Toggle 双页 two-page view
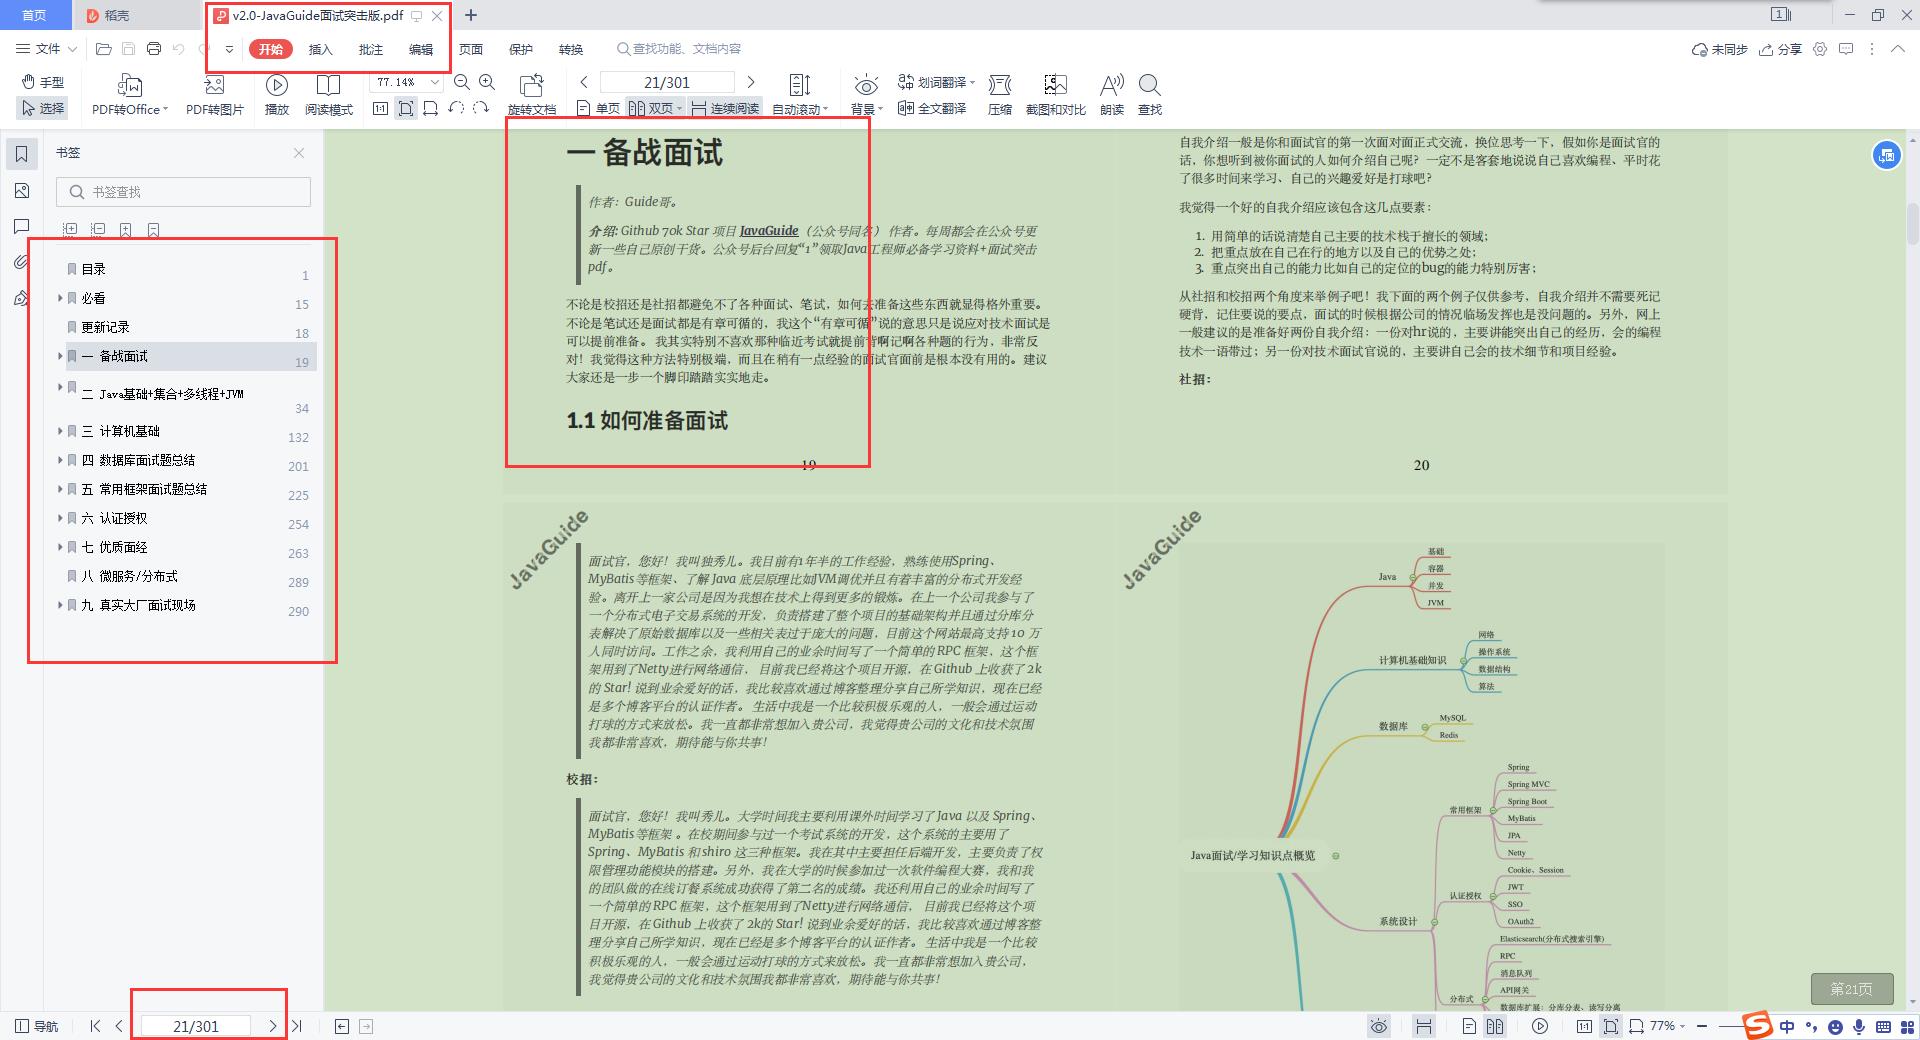The width and height of the screenshot is (1920, 1040). click(655, 108)
